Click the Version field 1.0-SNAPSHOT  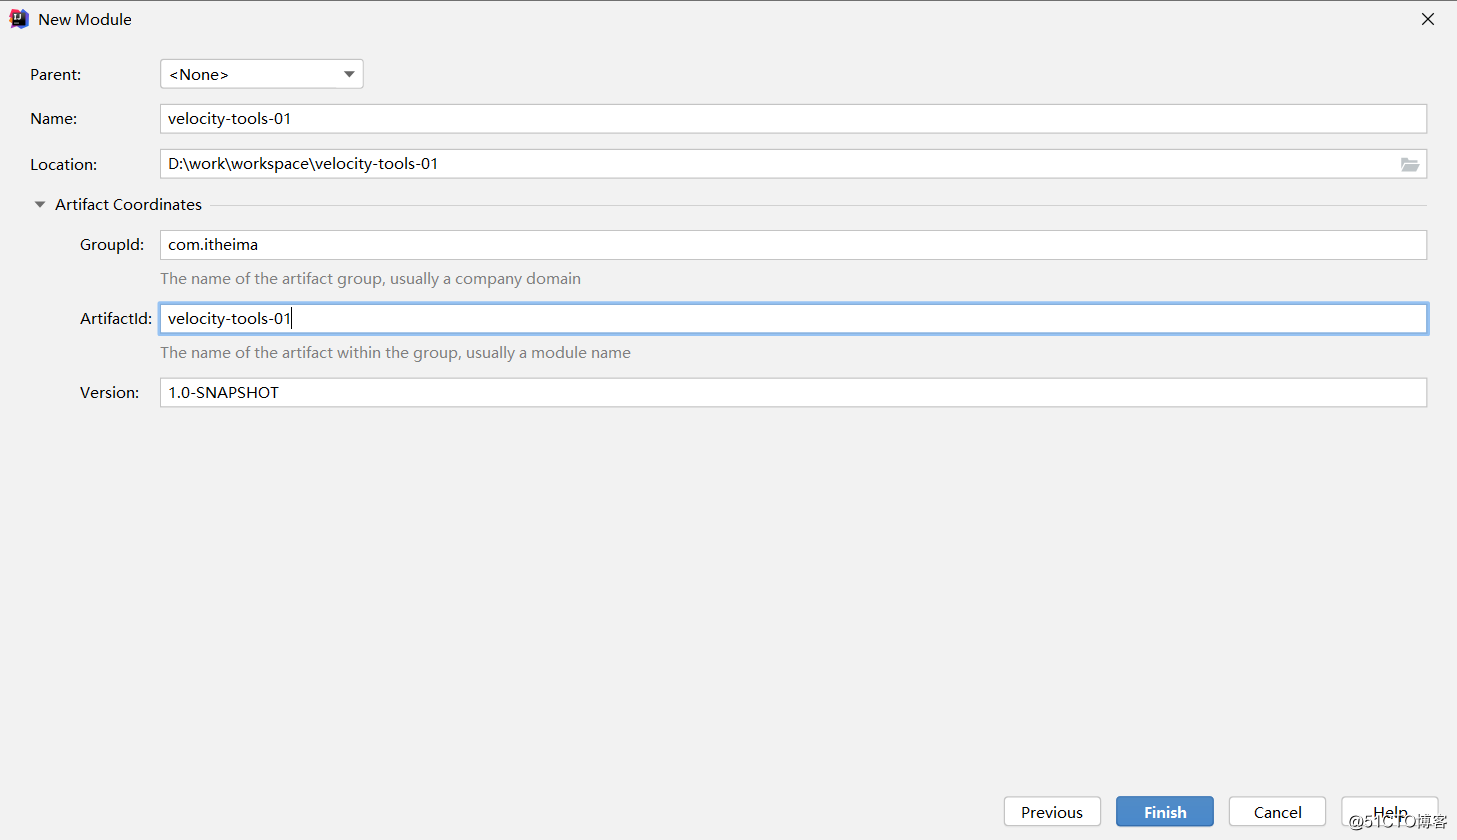(793, 393)
